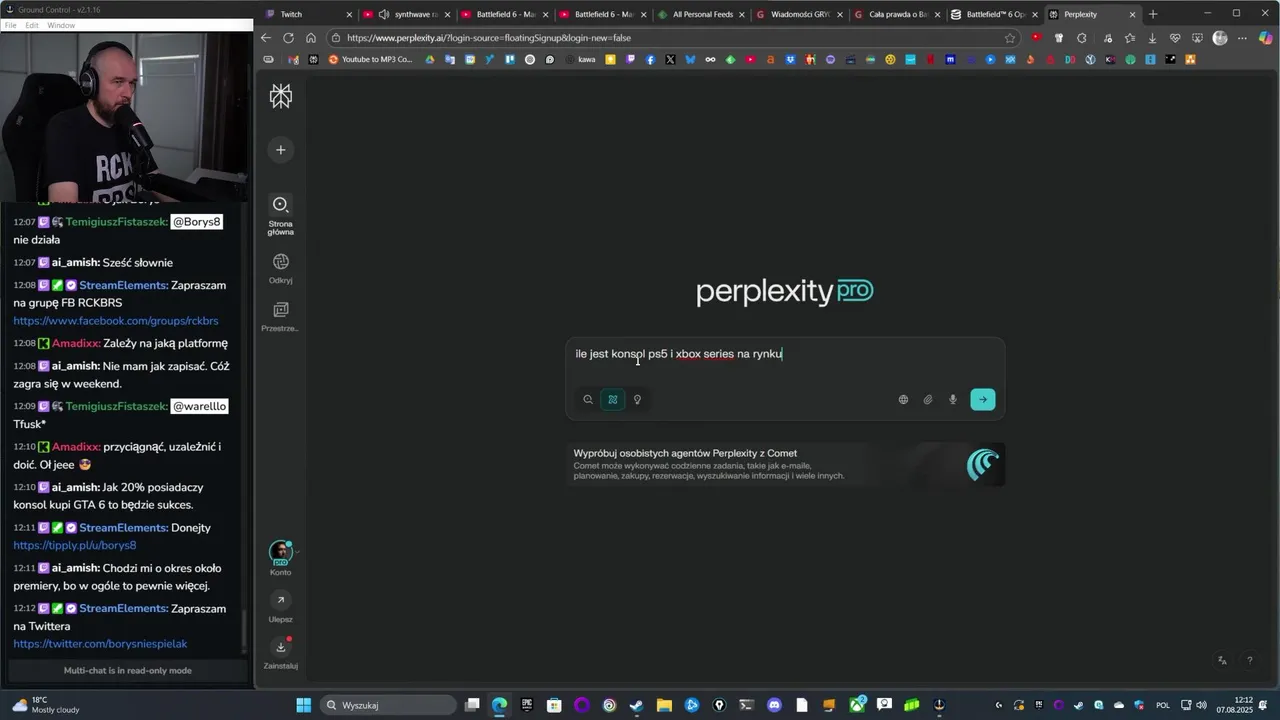The height and width of the screenshot is (720, 1280).
Task: Open Youtube to MP3 Co bookmark
Action: pyautogui.click(x=370, y=59)
